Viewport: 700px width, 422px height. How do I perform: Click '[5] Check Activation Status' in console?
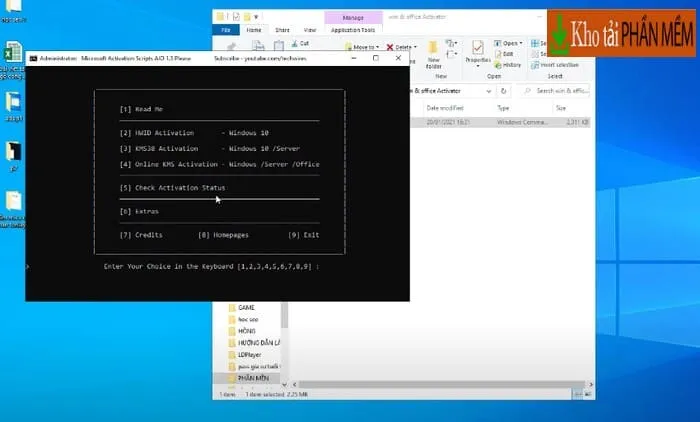[172, 188]
